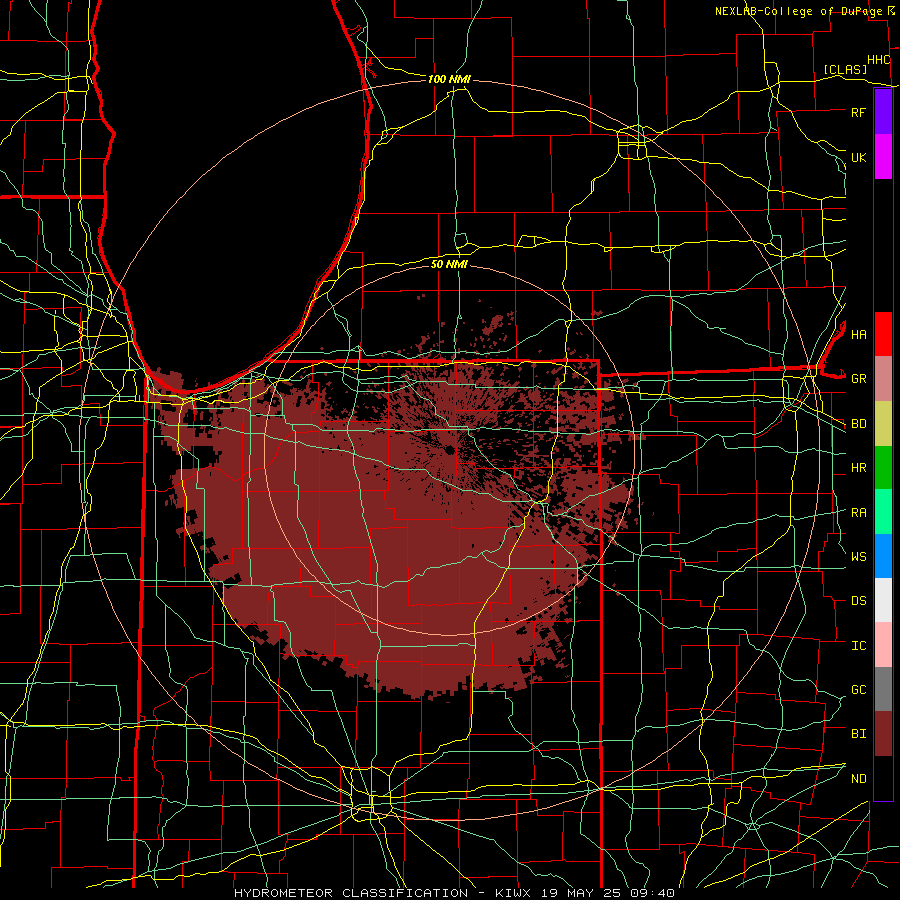The width and height of the screenshot is (900, 900).
Task: Click the light pink IC legend swatch
Action: pyautogui.click(x=883, y=645)
